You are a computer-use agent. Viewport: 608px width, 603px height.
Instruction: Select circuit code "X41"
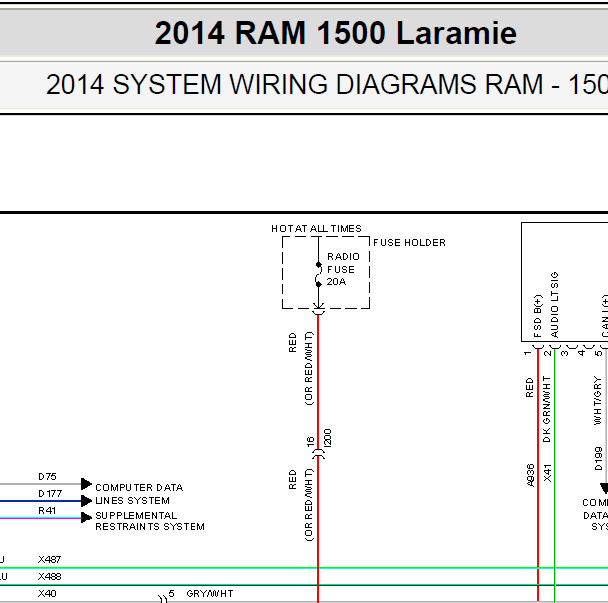[x=547, y=473]
